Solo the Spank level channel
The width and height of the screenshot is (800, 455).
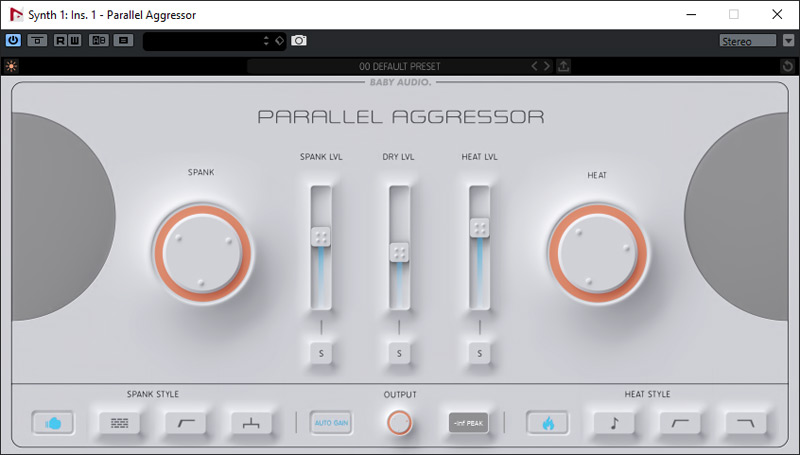[x=321, y=353]
